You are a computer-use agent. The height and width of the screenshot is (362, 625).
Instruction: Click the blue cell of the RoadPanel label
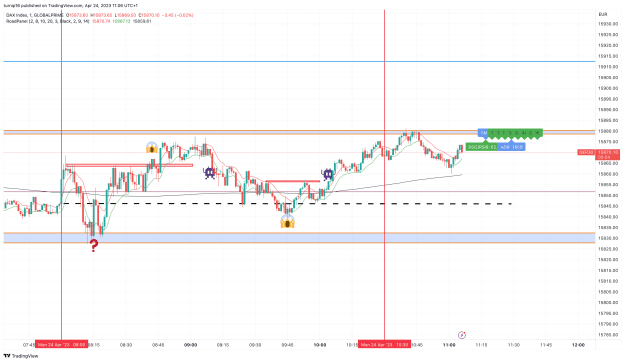(483, 133)
